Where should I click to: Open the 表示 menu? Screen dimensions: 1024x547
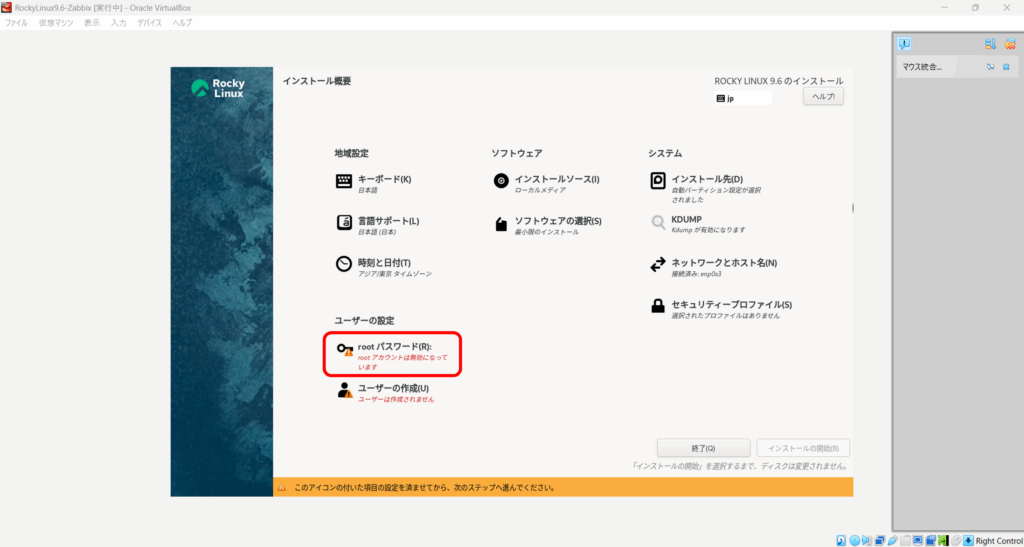(92, 23)
